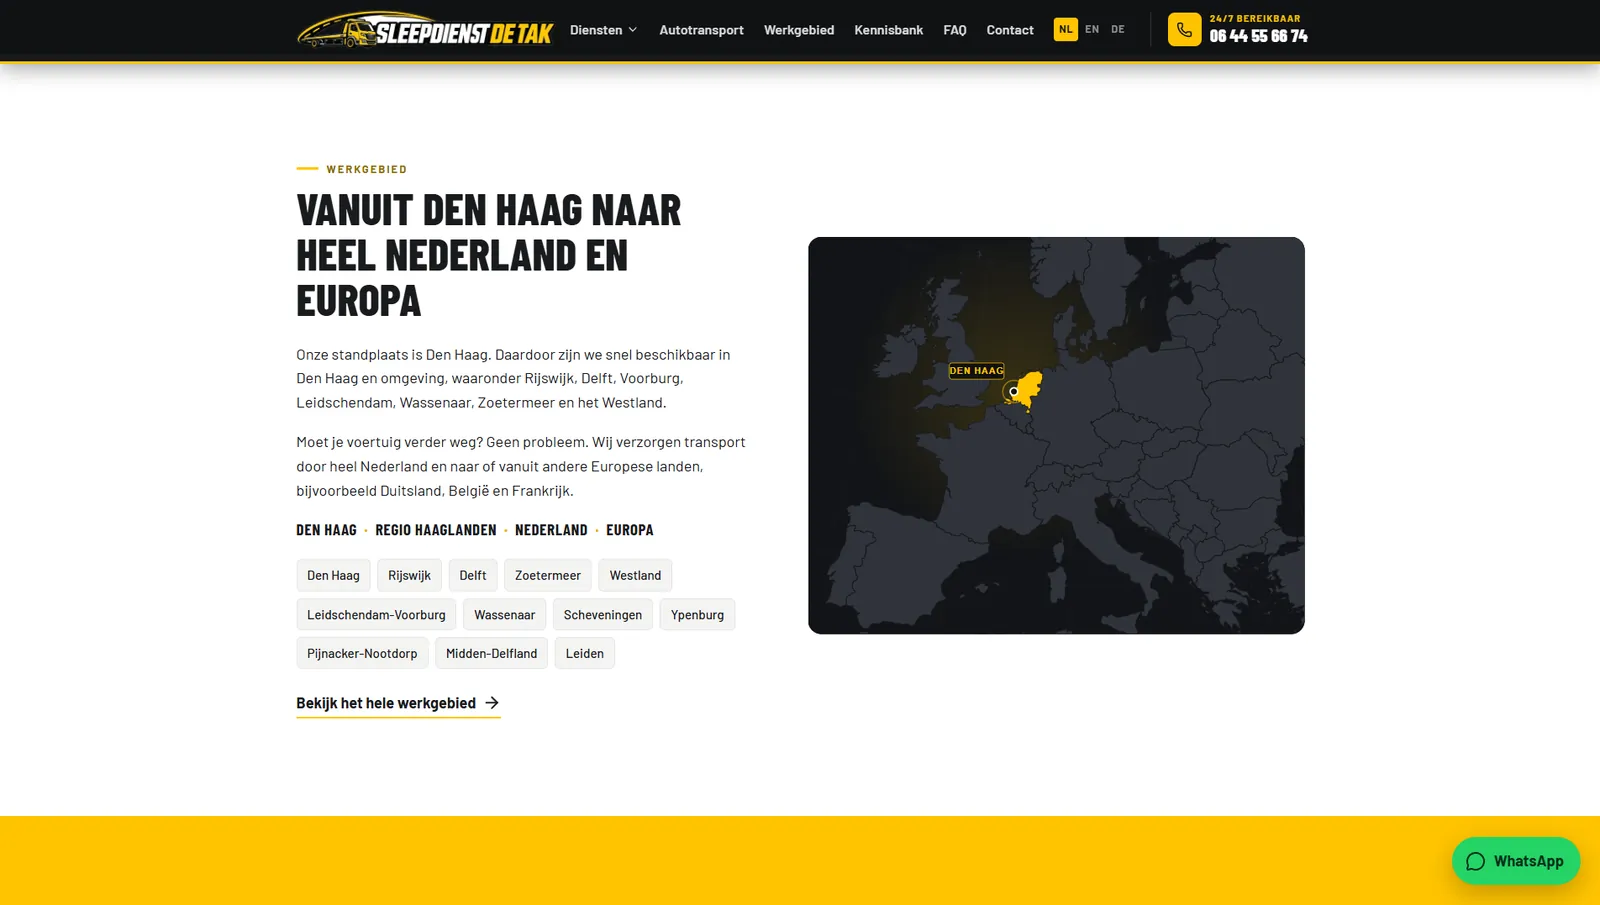Click the Sleepdienst De Tak logo

425,30
